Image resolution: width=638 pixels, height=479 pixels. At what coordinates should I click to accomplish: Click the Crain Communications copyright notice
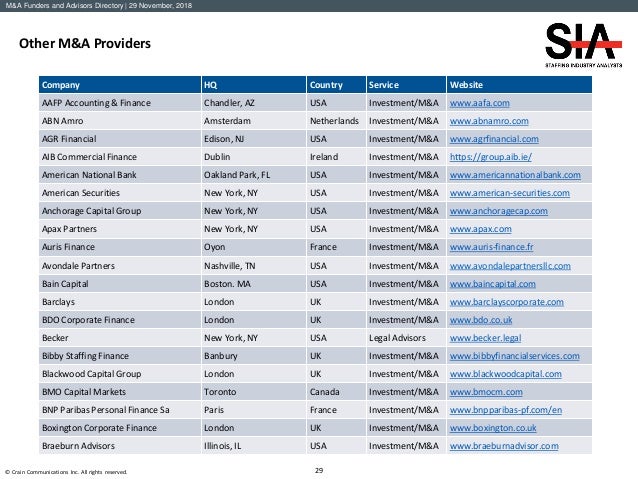(x=66, y=472)
